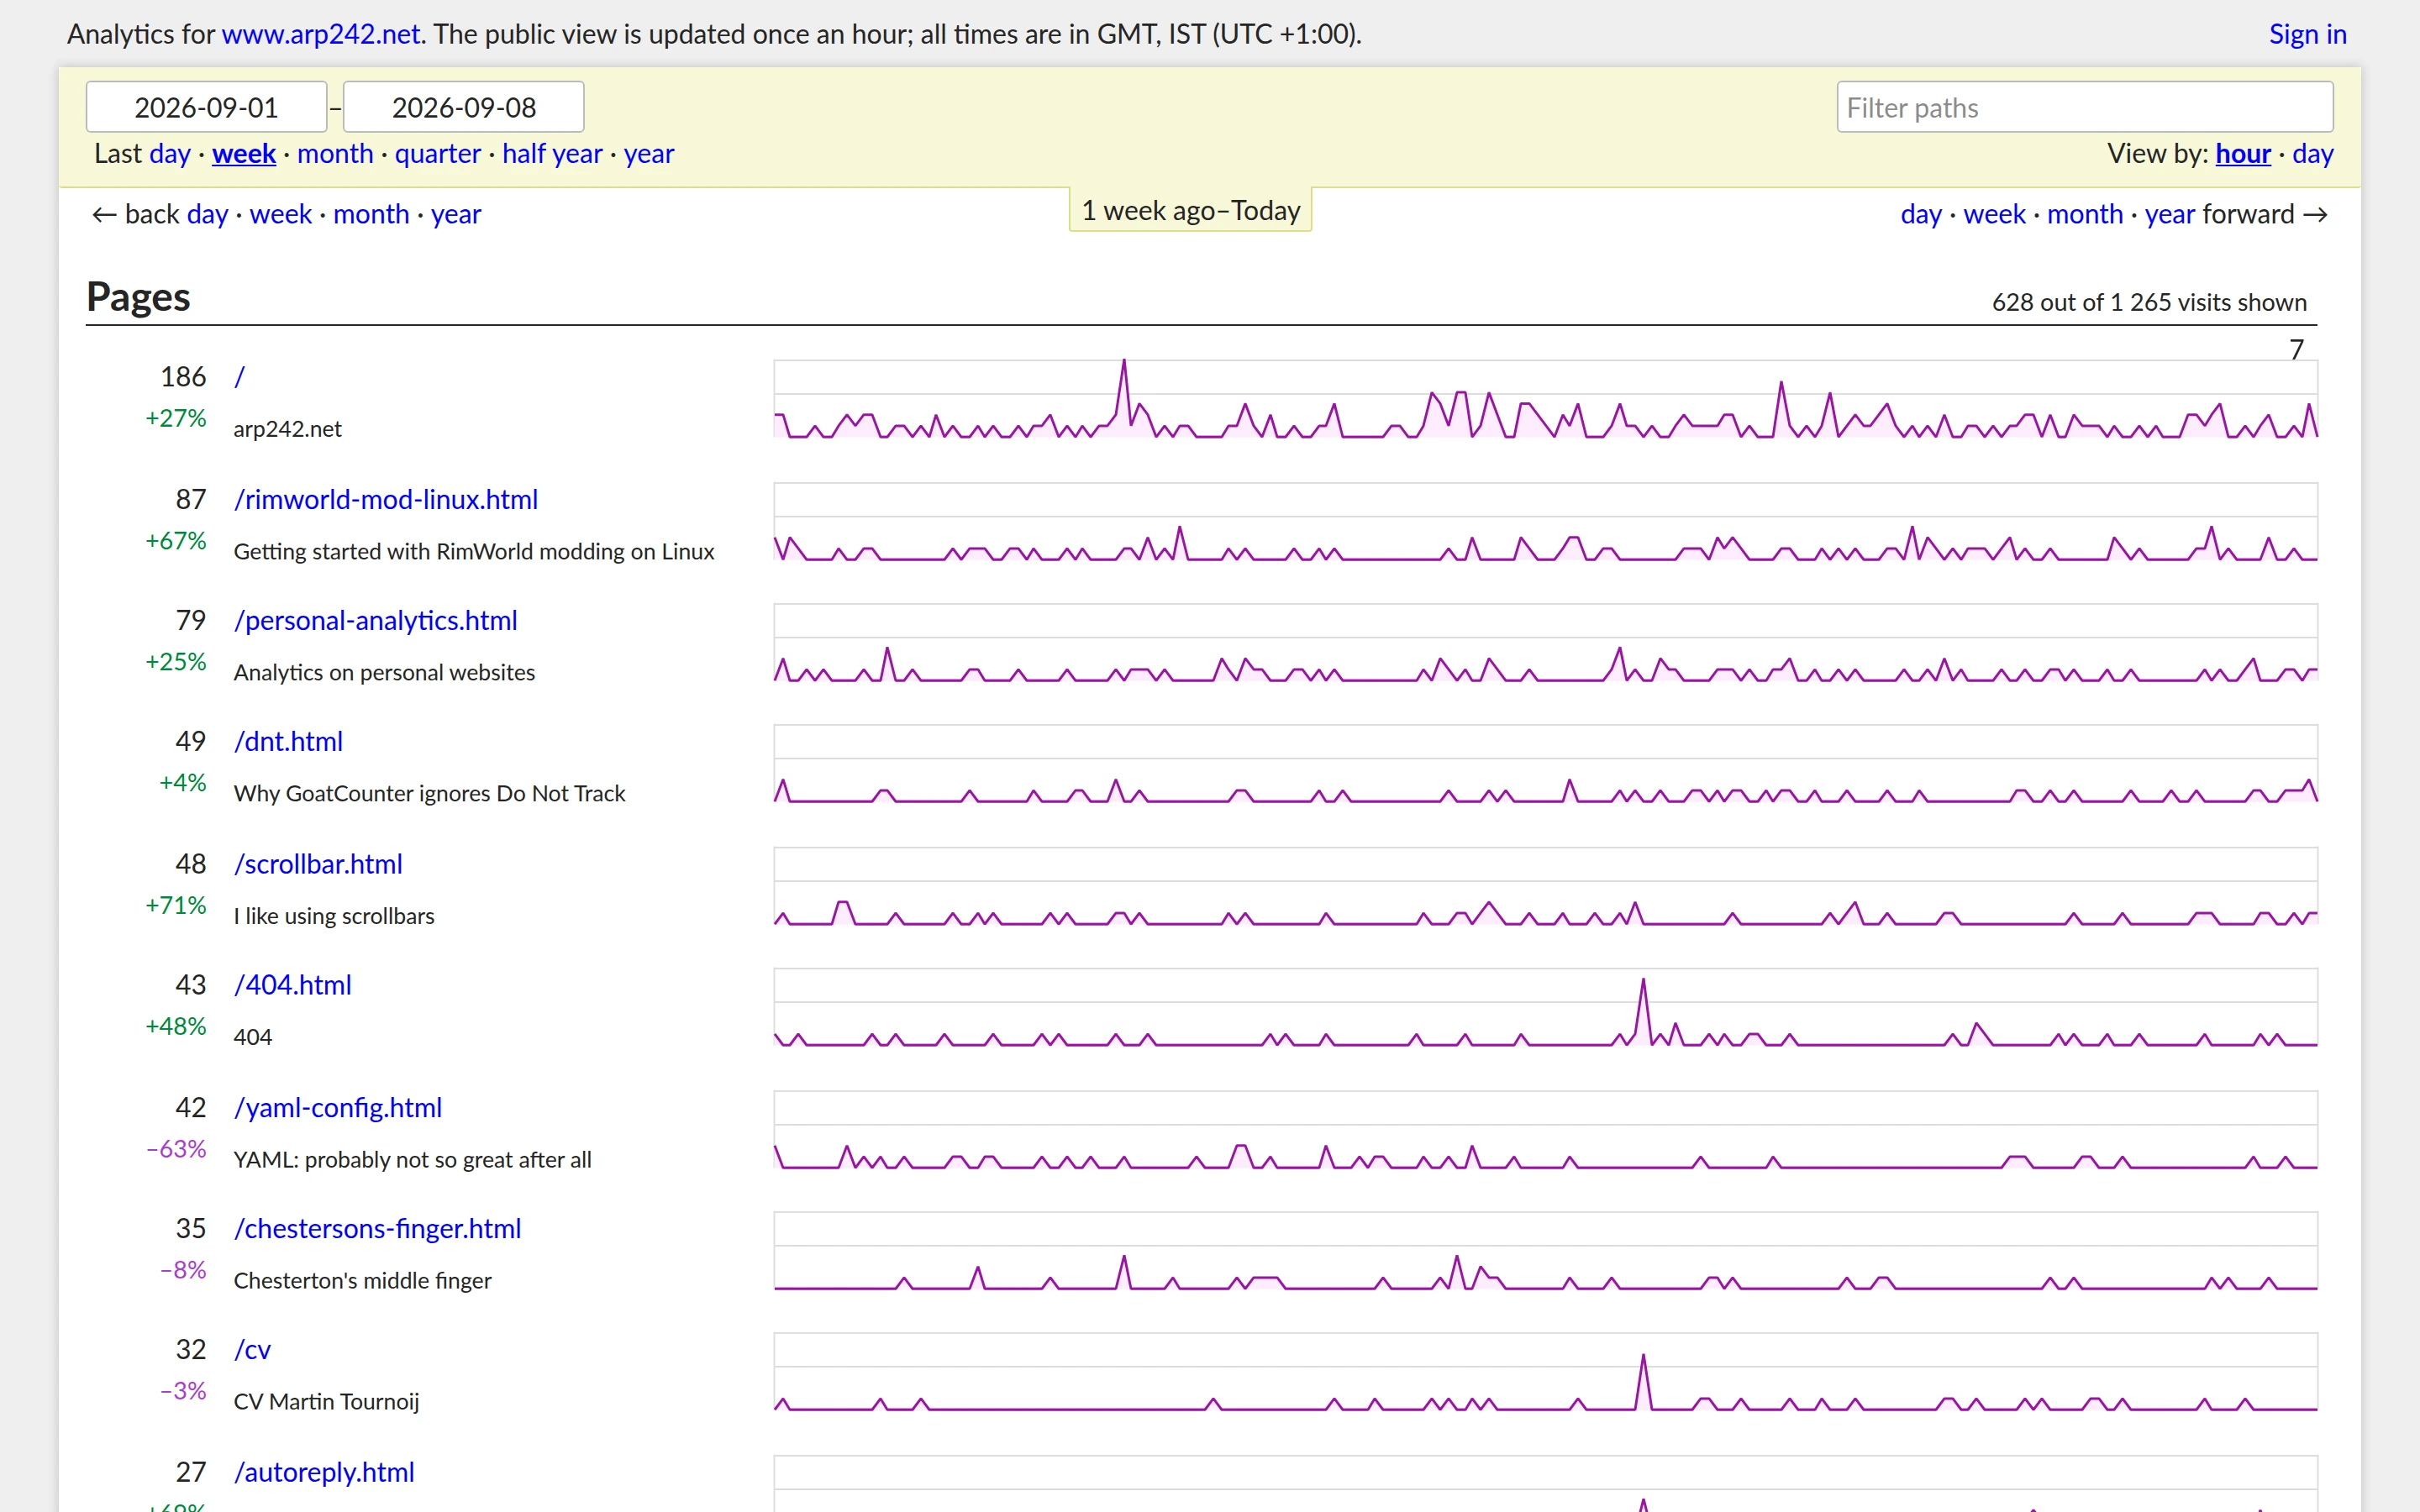Click the yaml-config hourly chart
2420x1512 pixels.
tap(1545, 1130)
